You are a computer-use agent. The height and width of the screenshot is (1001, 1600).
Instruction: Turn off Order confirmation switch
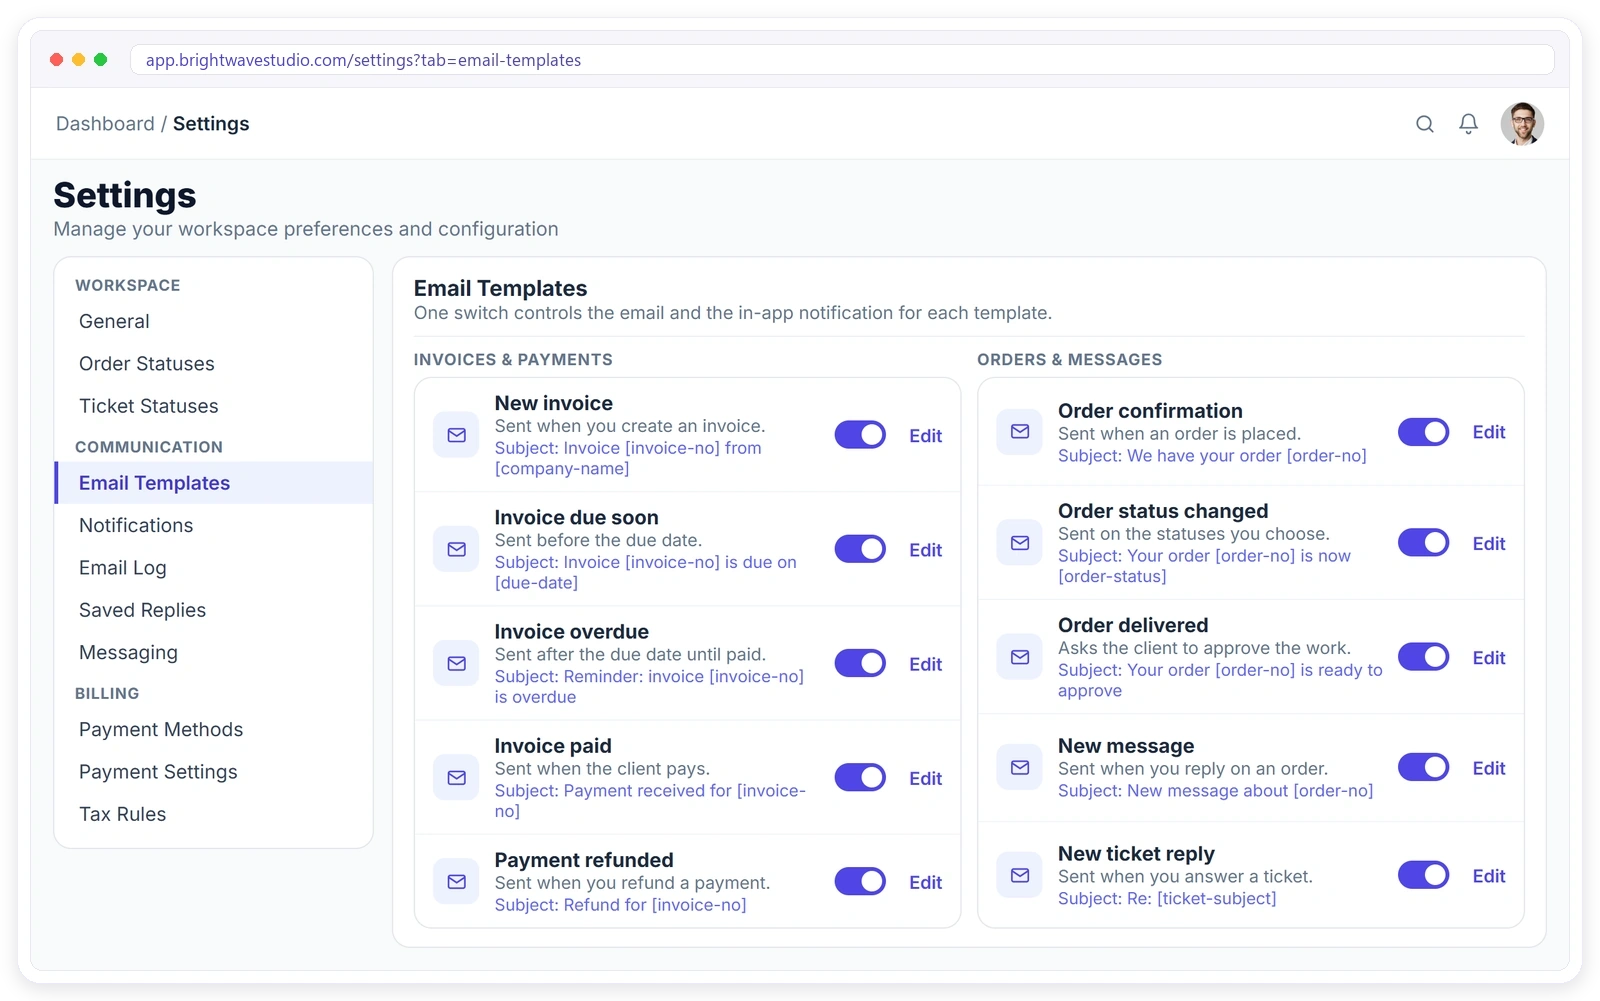[1424, 432]
